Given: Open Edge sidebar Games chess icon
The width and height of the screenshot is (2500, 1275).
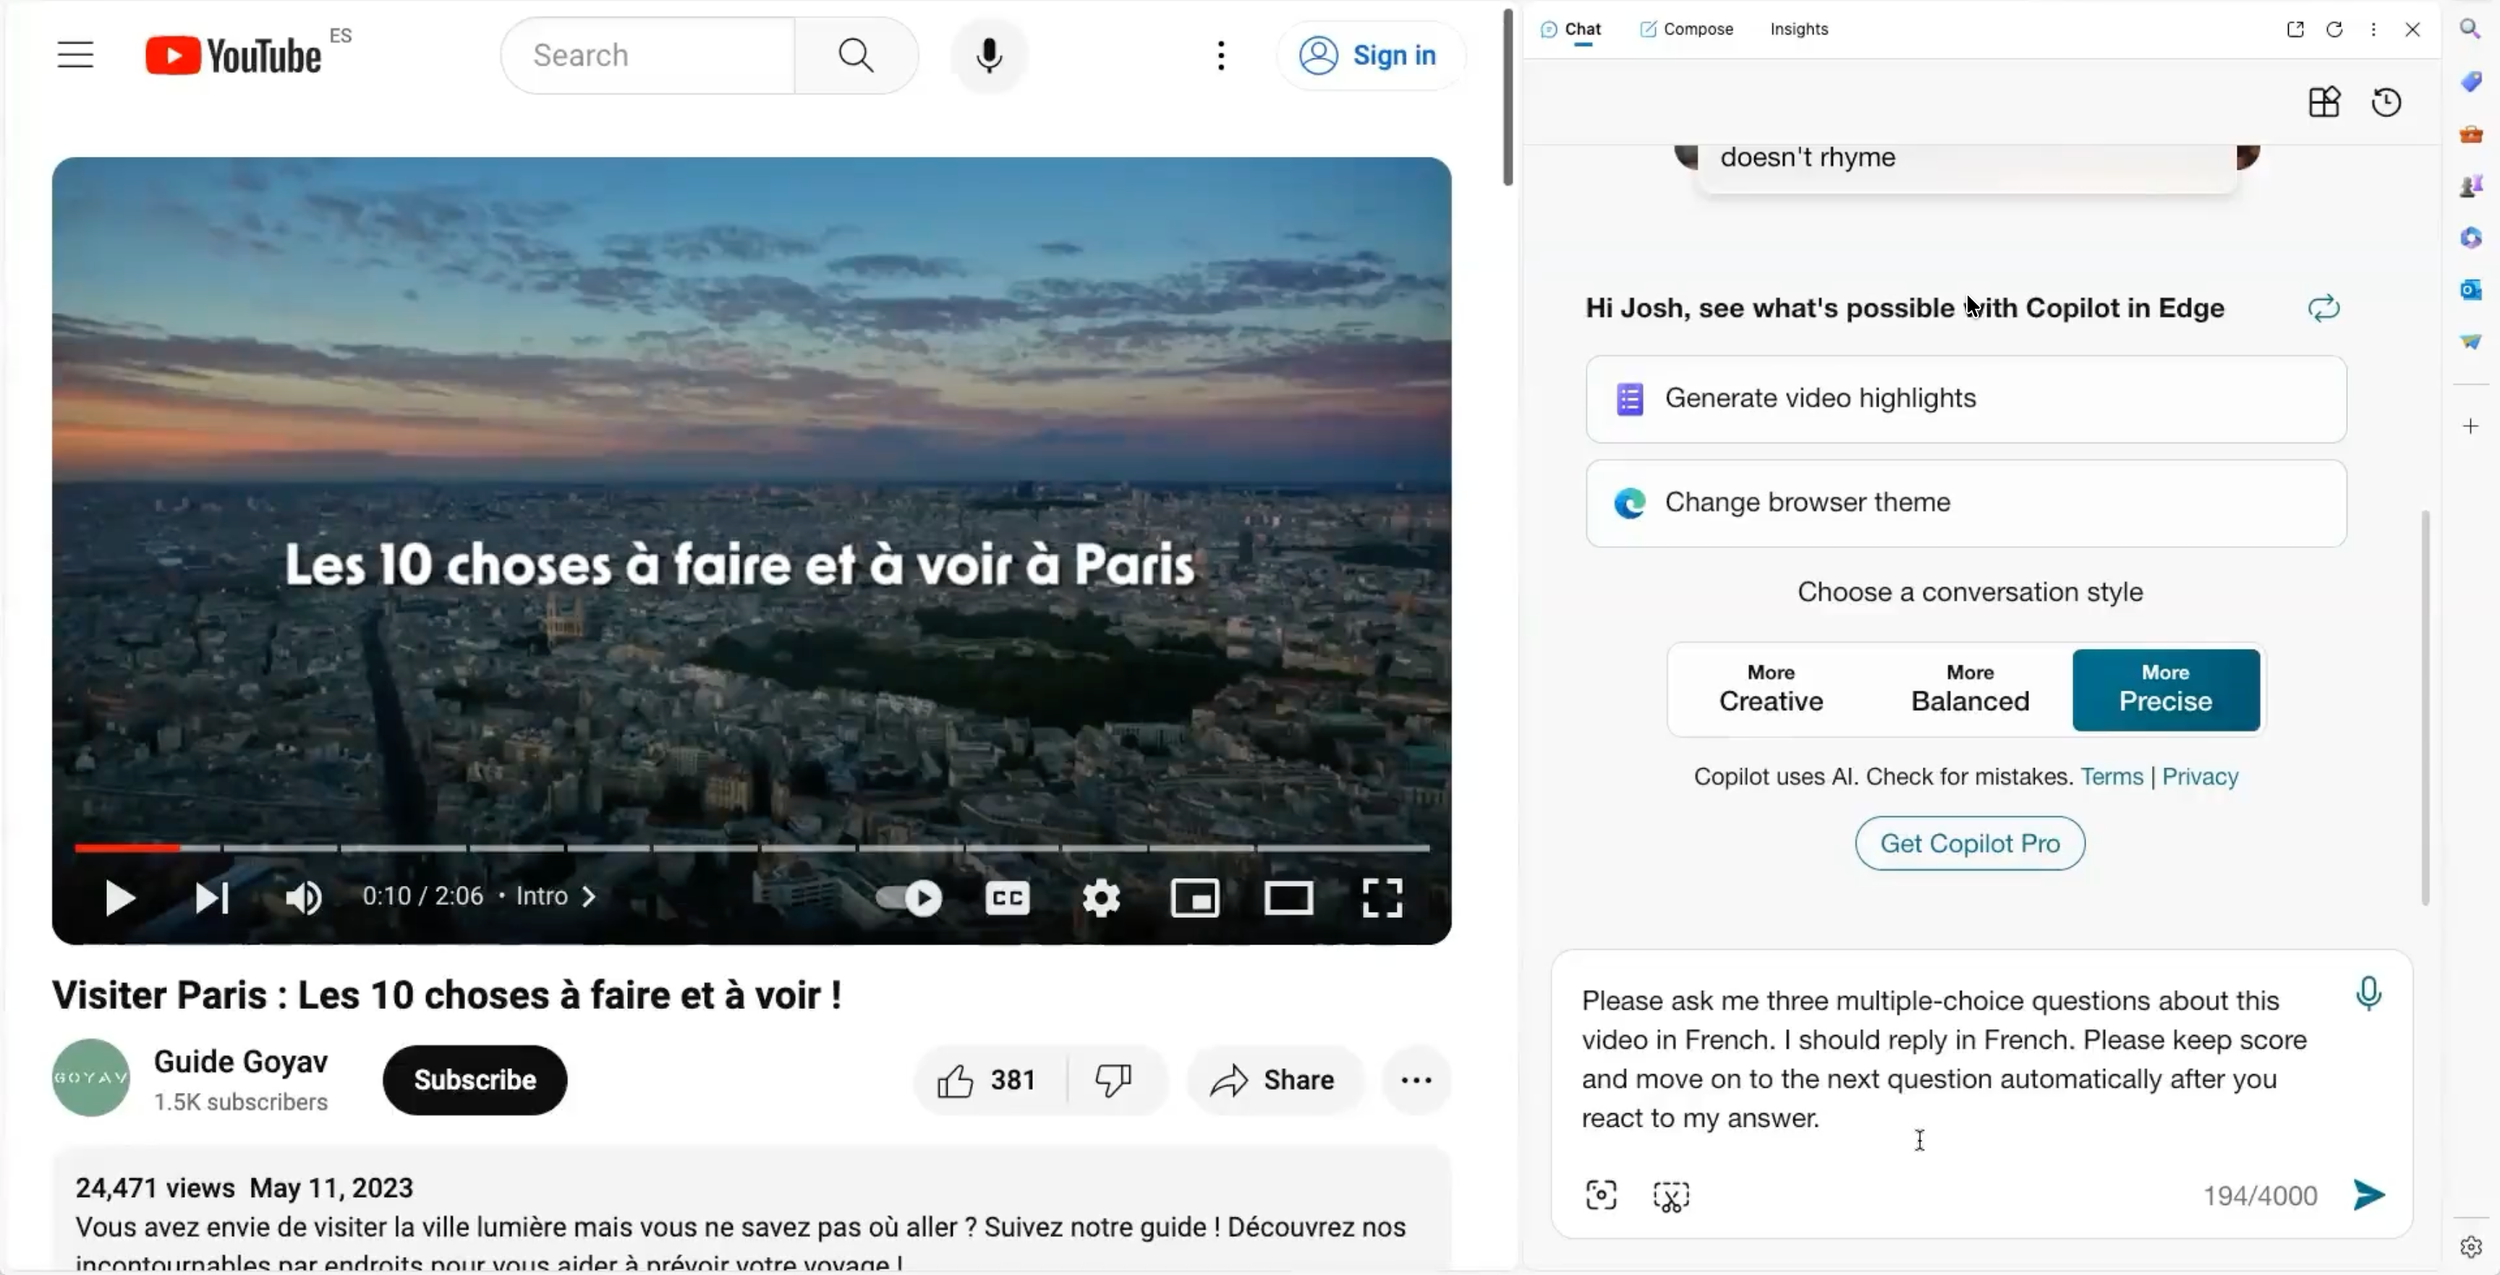Looking at the screenshot, I should coord(2471,185).
